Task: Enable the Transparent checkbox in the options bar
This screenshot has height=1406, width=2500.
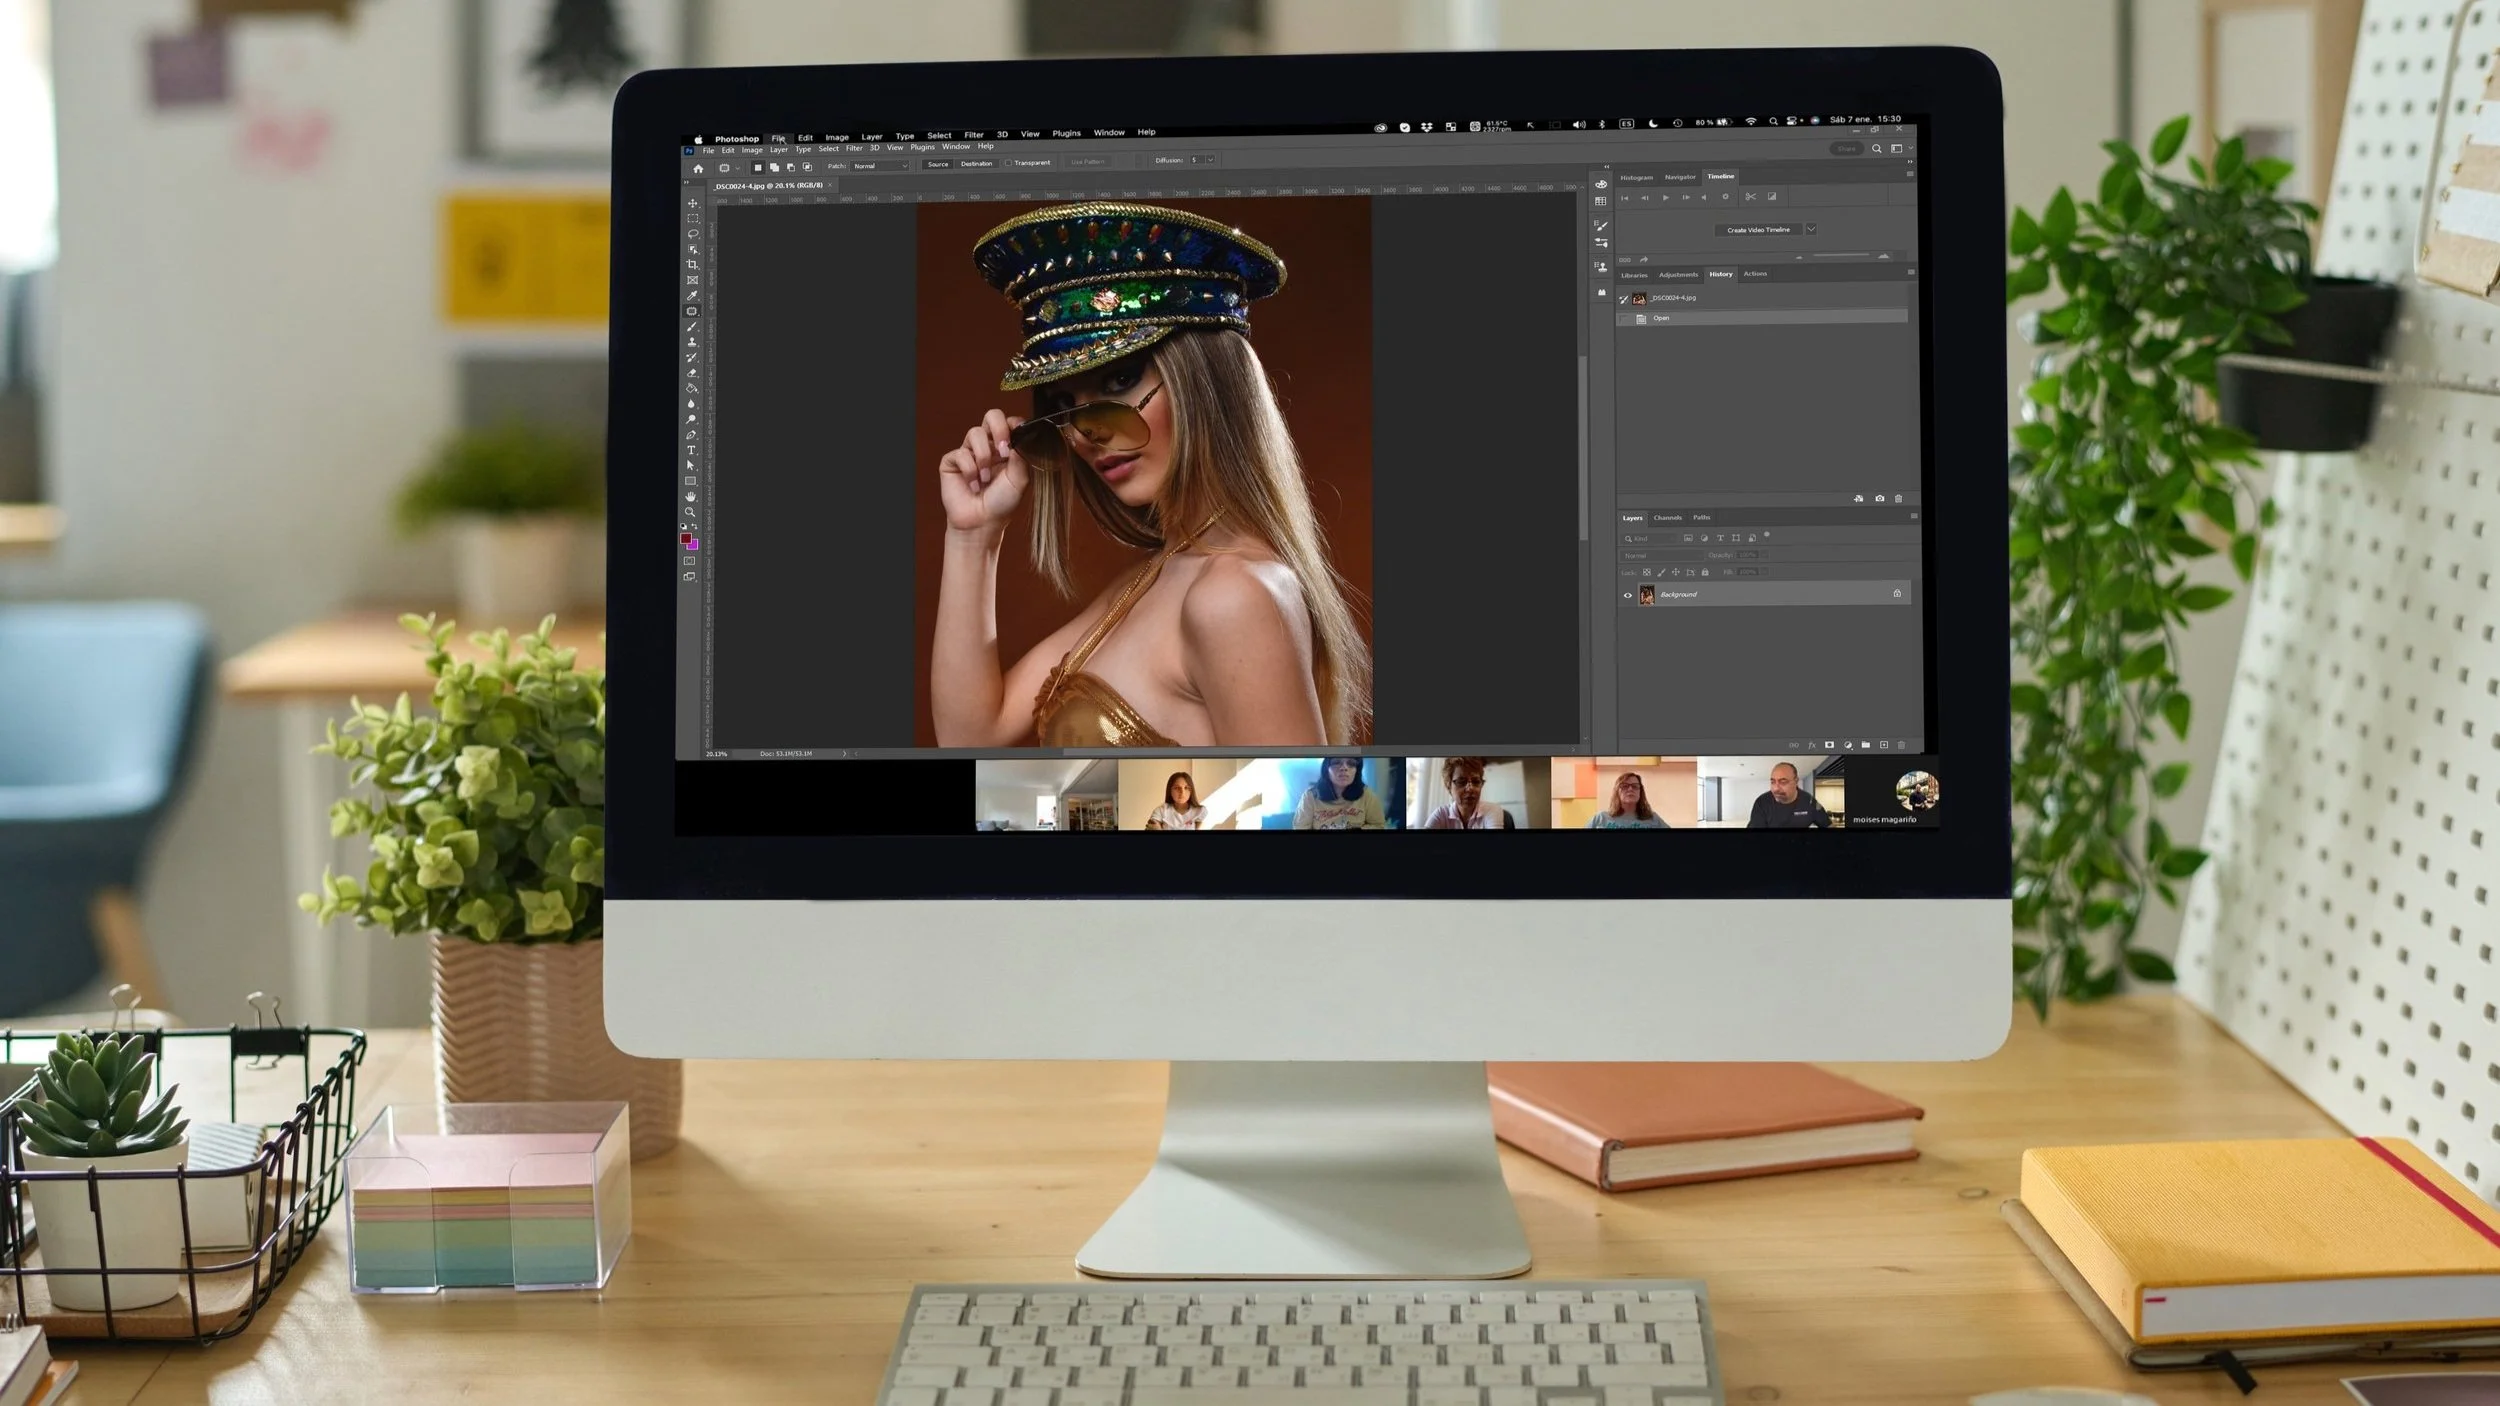Action: pyautogui.click(x=1007, y=161)
